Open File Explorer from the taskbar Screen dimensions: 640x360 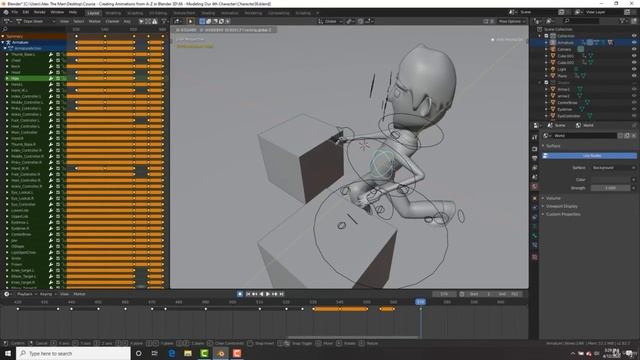tap(188, 353)
